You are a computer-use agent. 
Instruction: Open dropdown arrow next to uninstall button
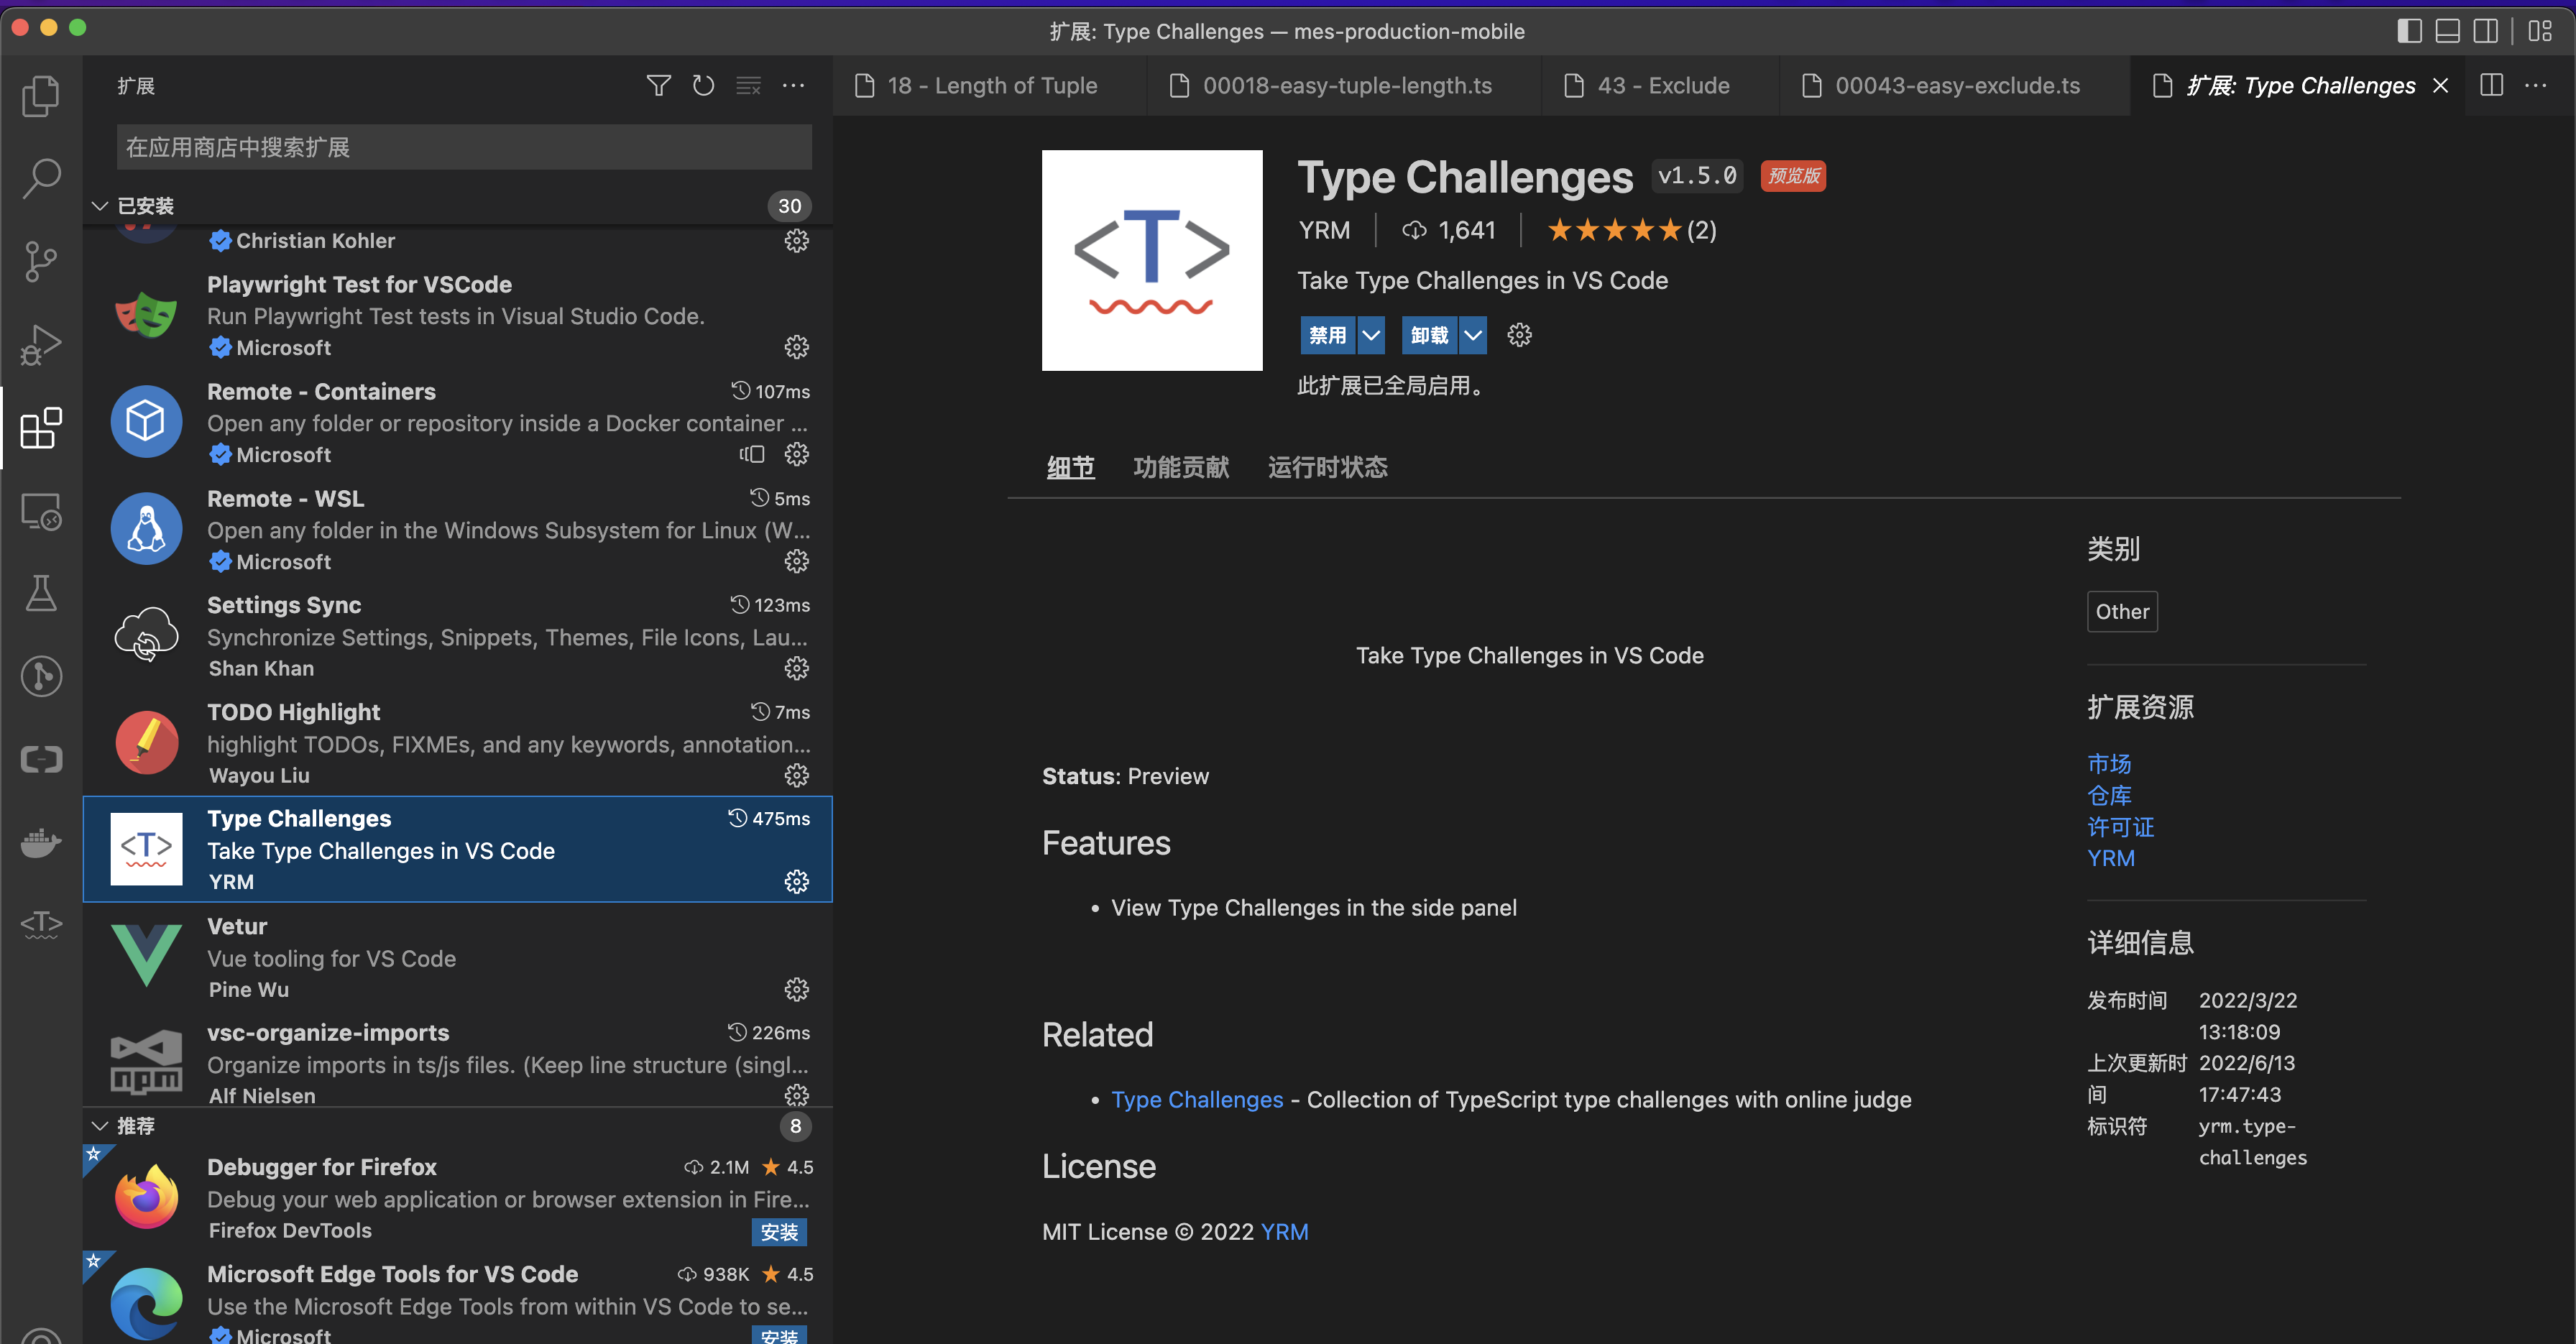point(1473,335)
